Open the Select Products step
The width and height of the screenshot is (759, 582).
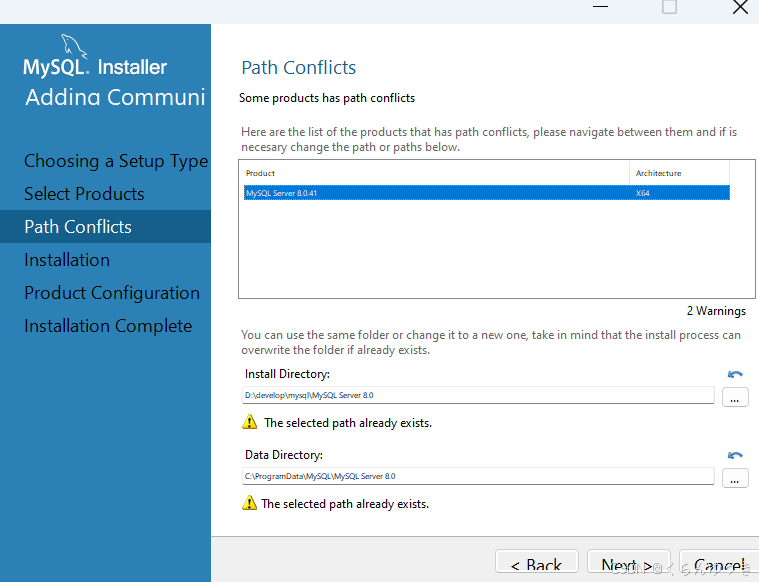click(x=84, y=194)
